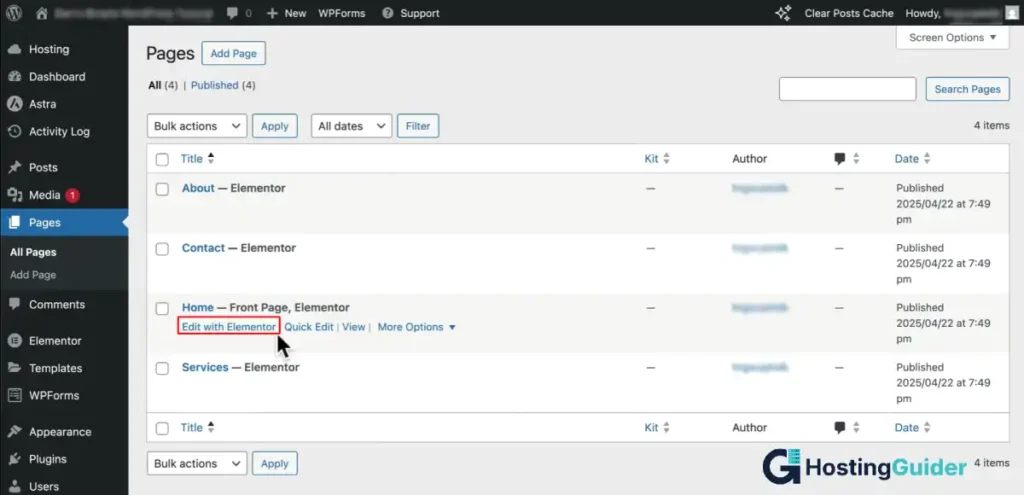This screenshot has width=1024, height=495.
Task: Expand More Options for the Home page
Action: pyautogui.click(x=417, y=327)
